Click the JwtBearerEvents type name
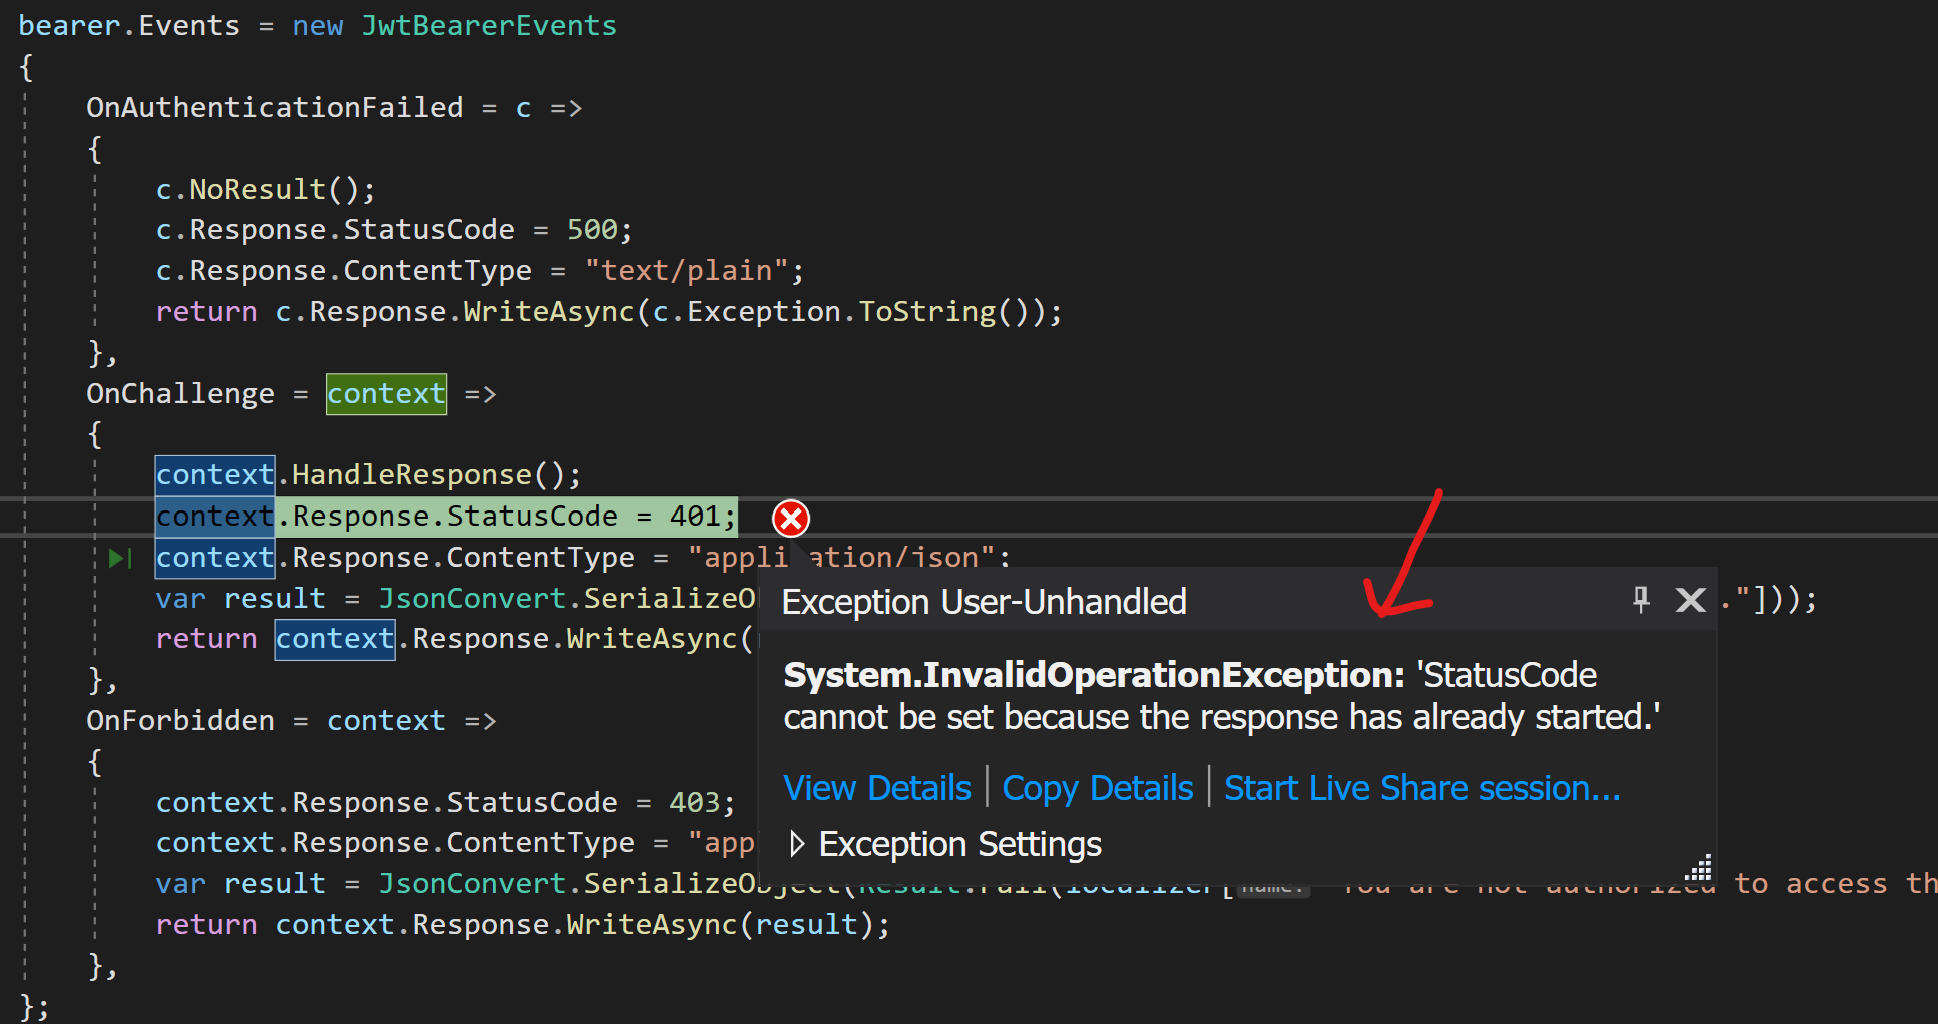The height and width of the screenshot is (1024, 1938). (x=489, y=25)
